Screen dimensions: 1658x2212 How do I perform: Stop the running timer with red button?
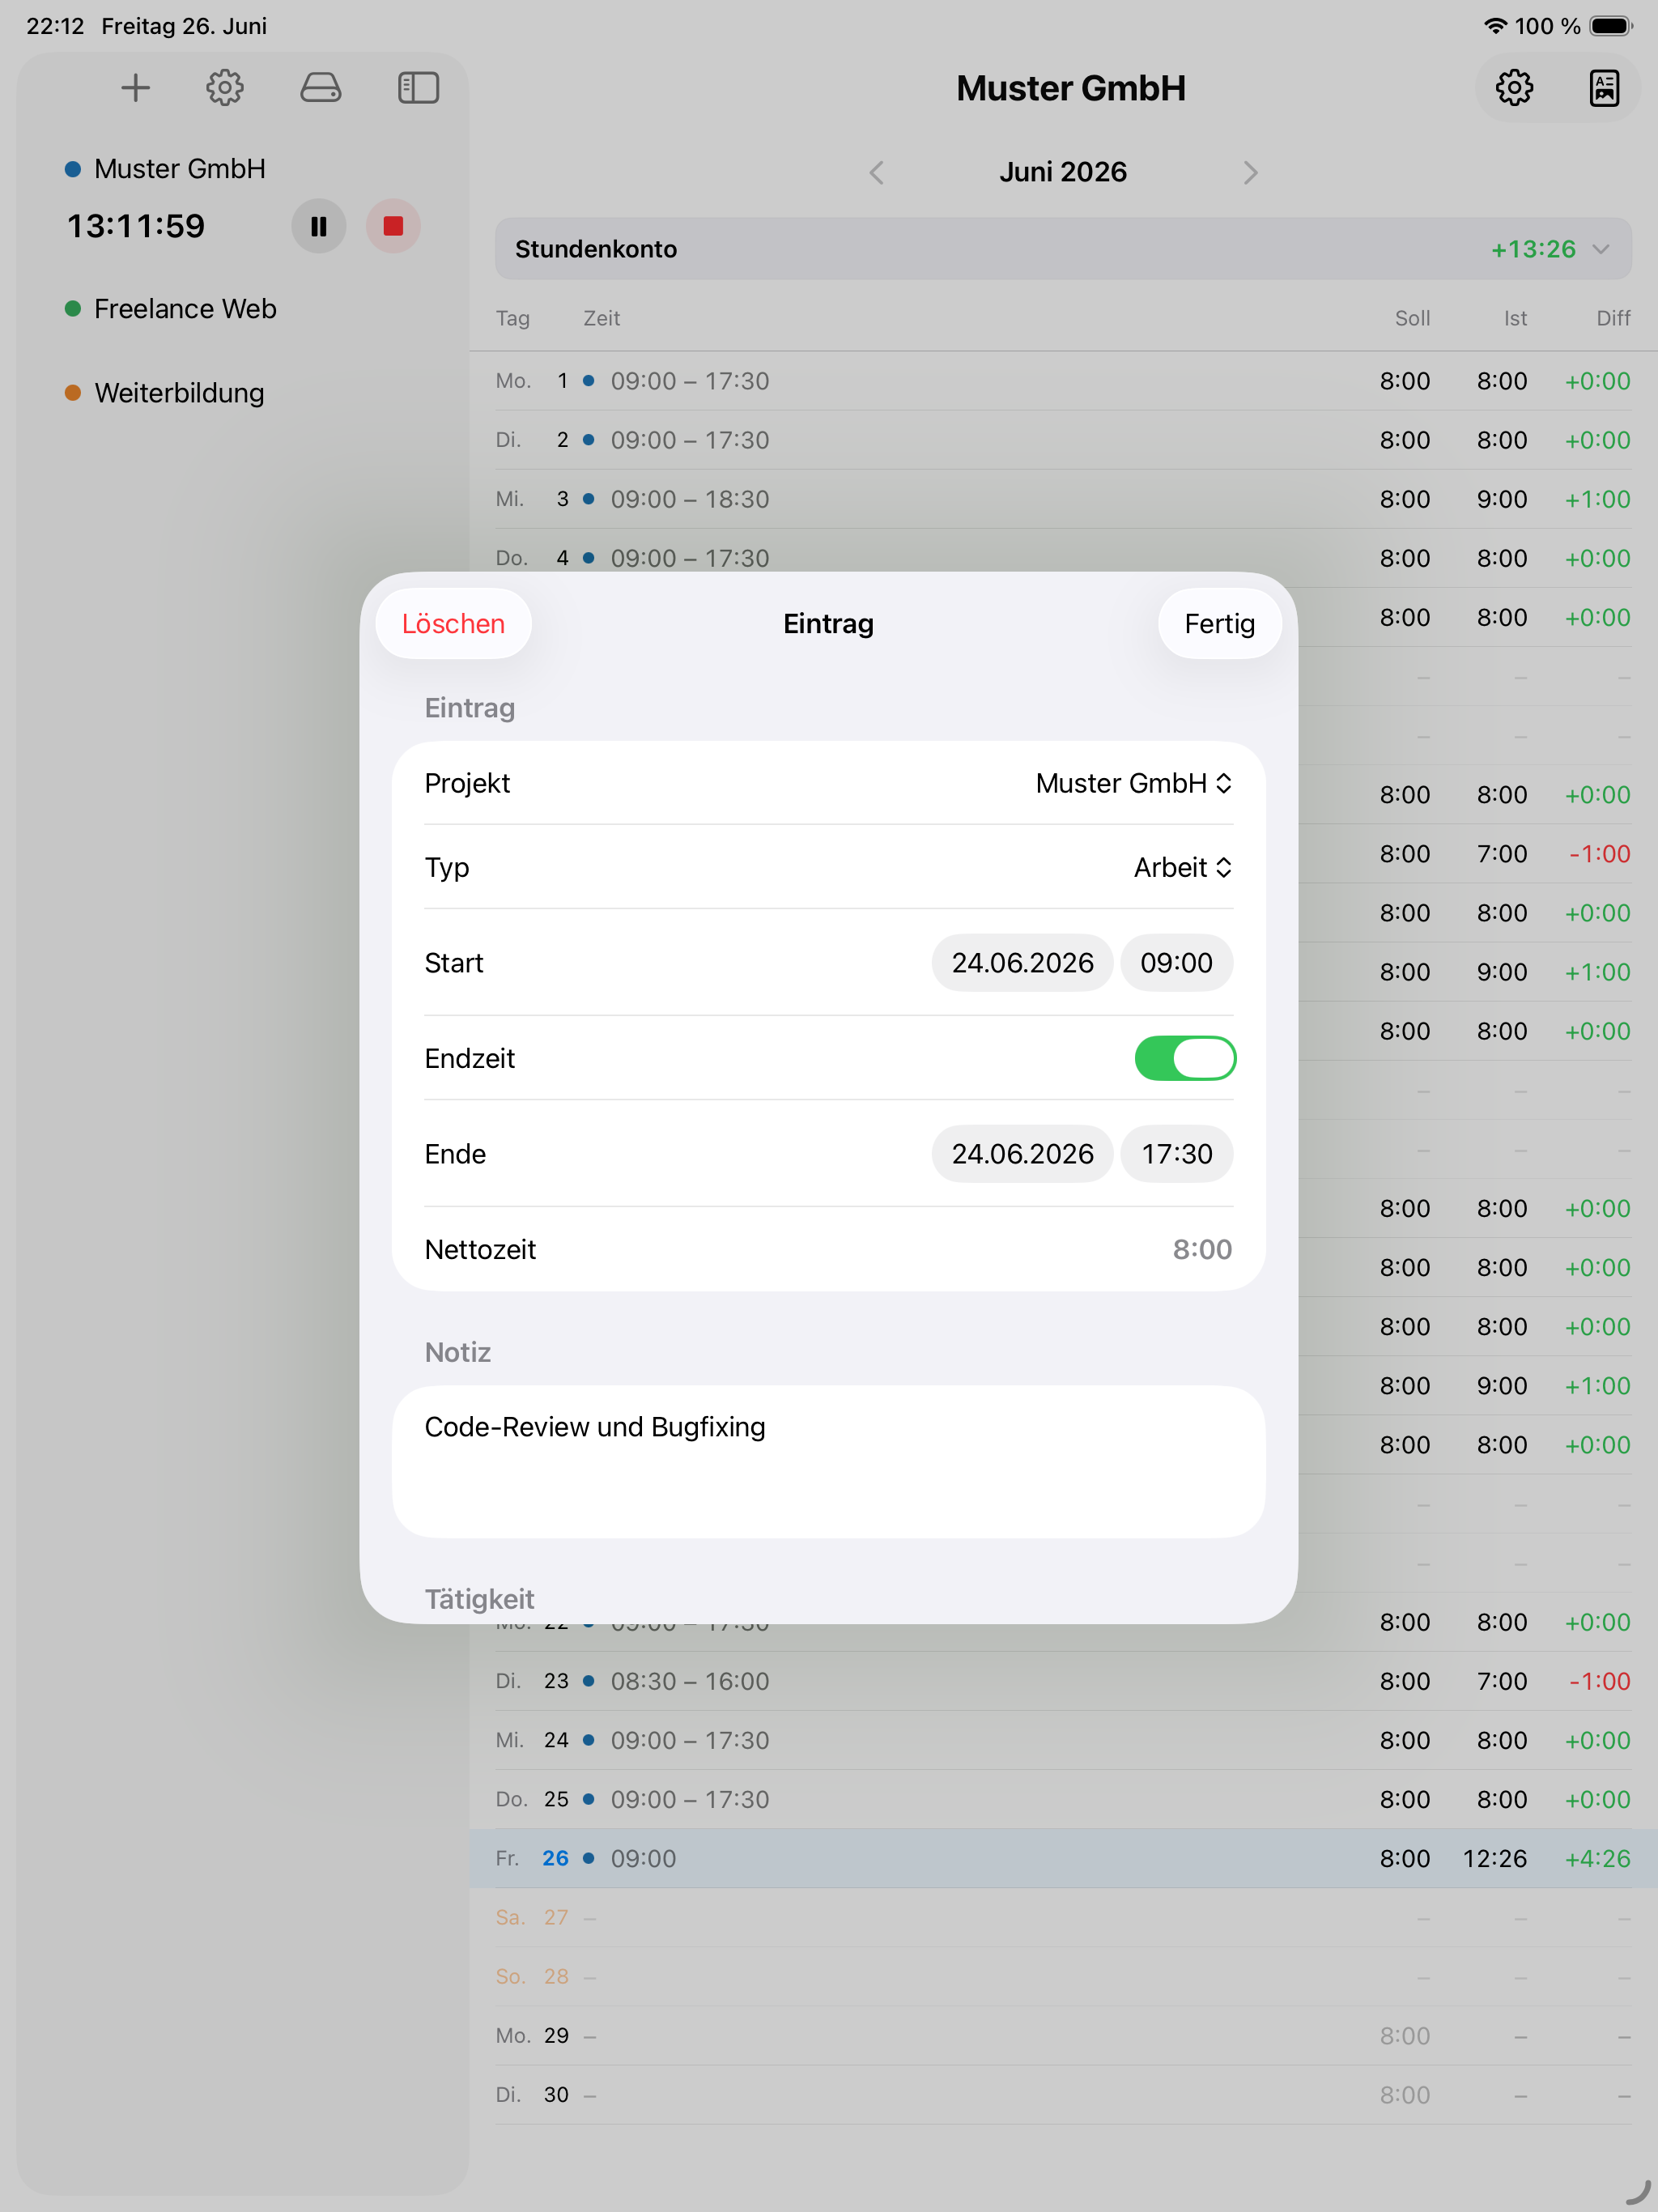tap(393, 226)
